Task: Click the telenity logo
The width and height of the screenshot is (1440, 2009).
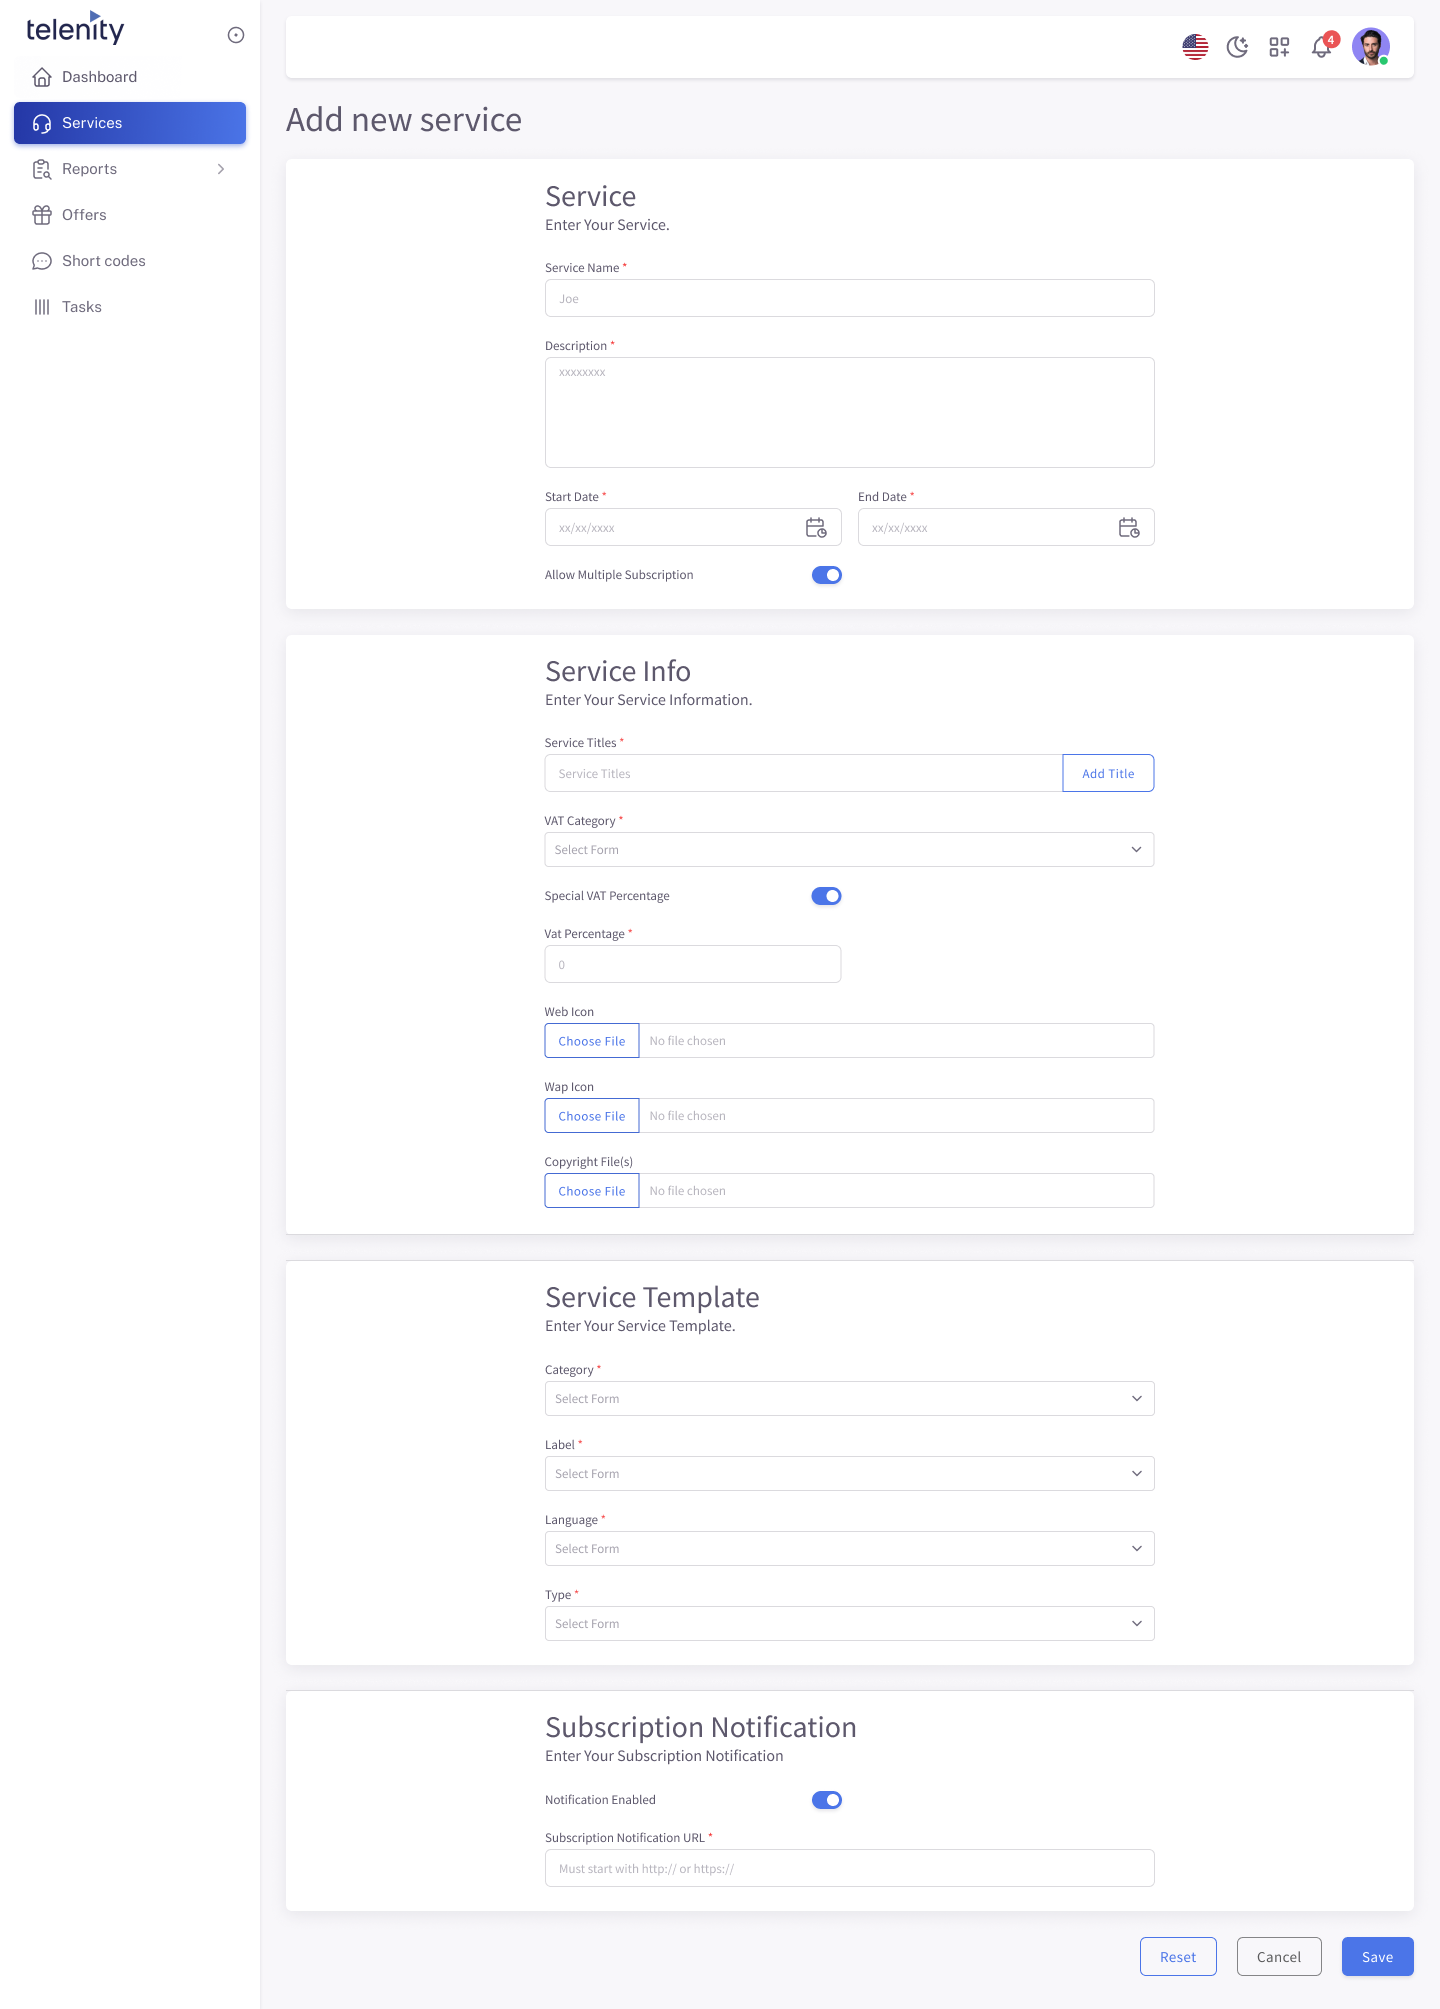Action: click(x=75, y=28)
